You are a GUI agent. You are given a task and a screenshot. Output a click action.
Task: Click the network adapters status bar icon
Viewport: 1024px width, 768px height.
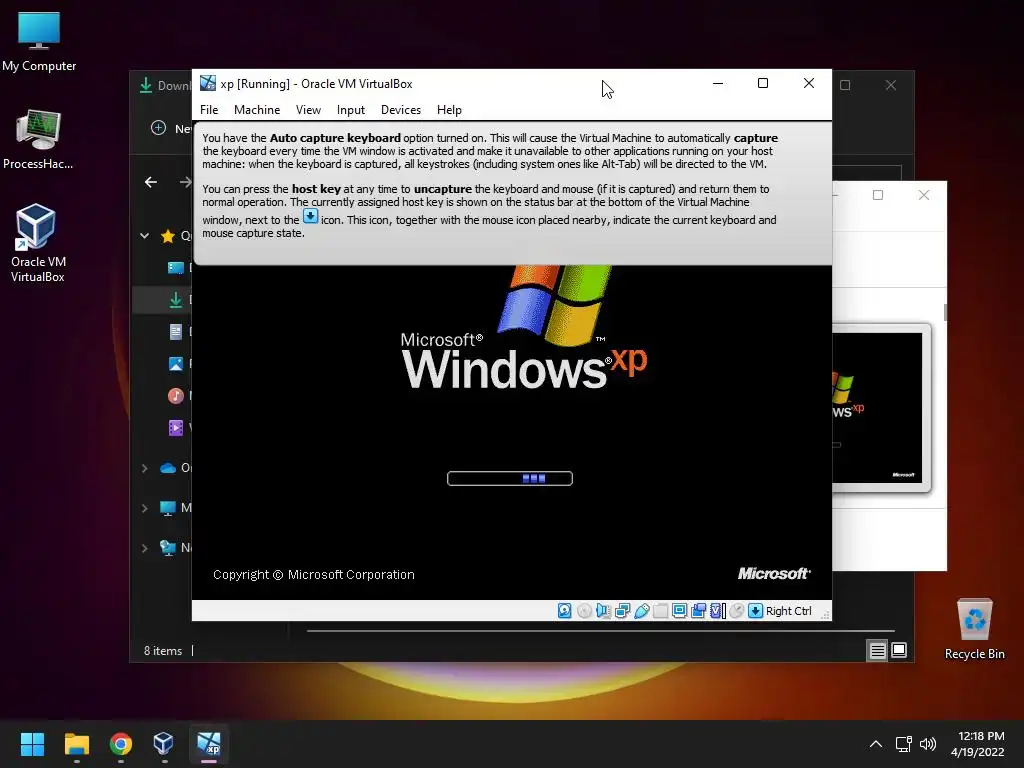[x=622, y=611]
